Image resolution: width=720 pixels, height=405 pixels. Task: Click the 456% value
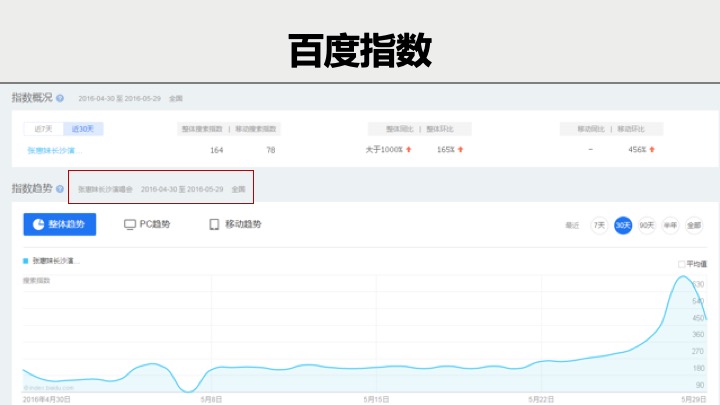pos(637,150)
